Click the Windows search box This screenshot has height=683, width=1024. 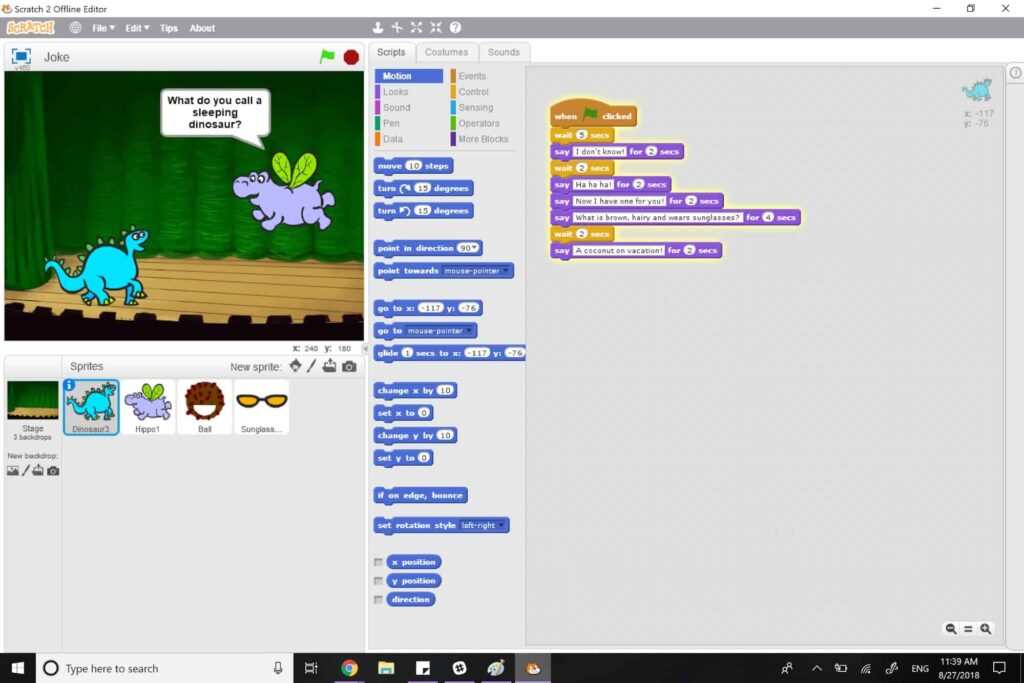point(163,667)
